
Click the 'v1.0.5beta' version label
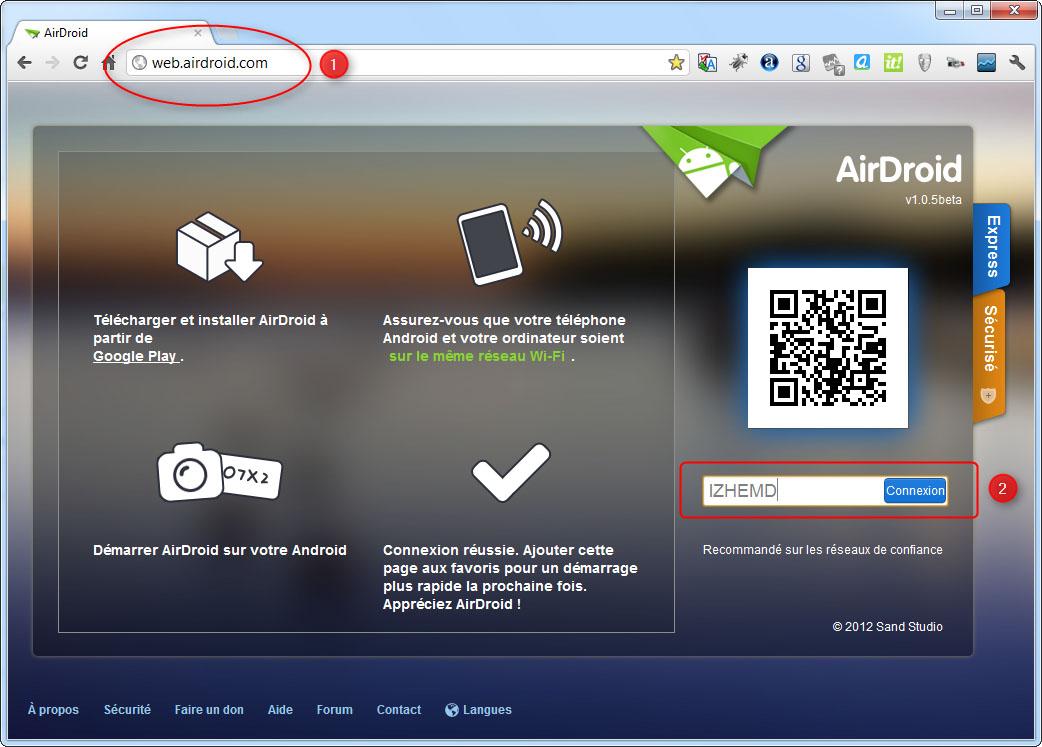pyautogui.click(x=933, y=199)
